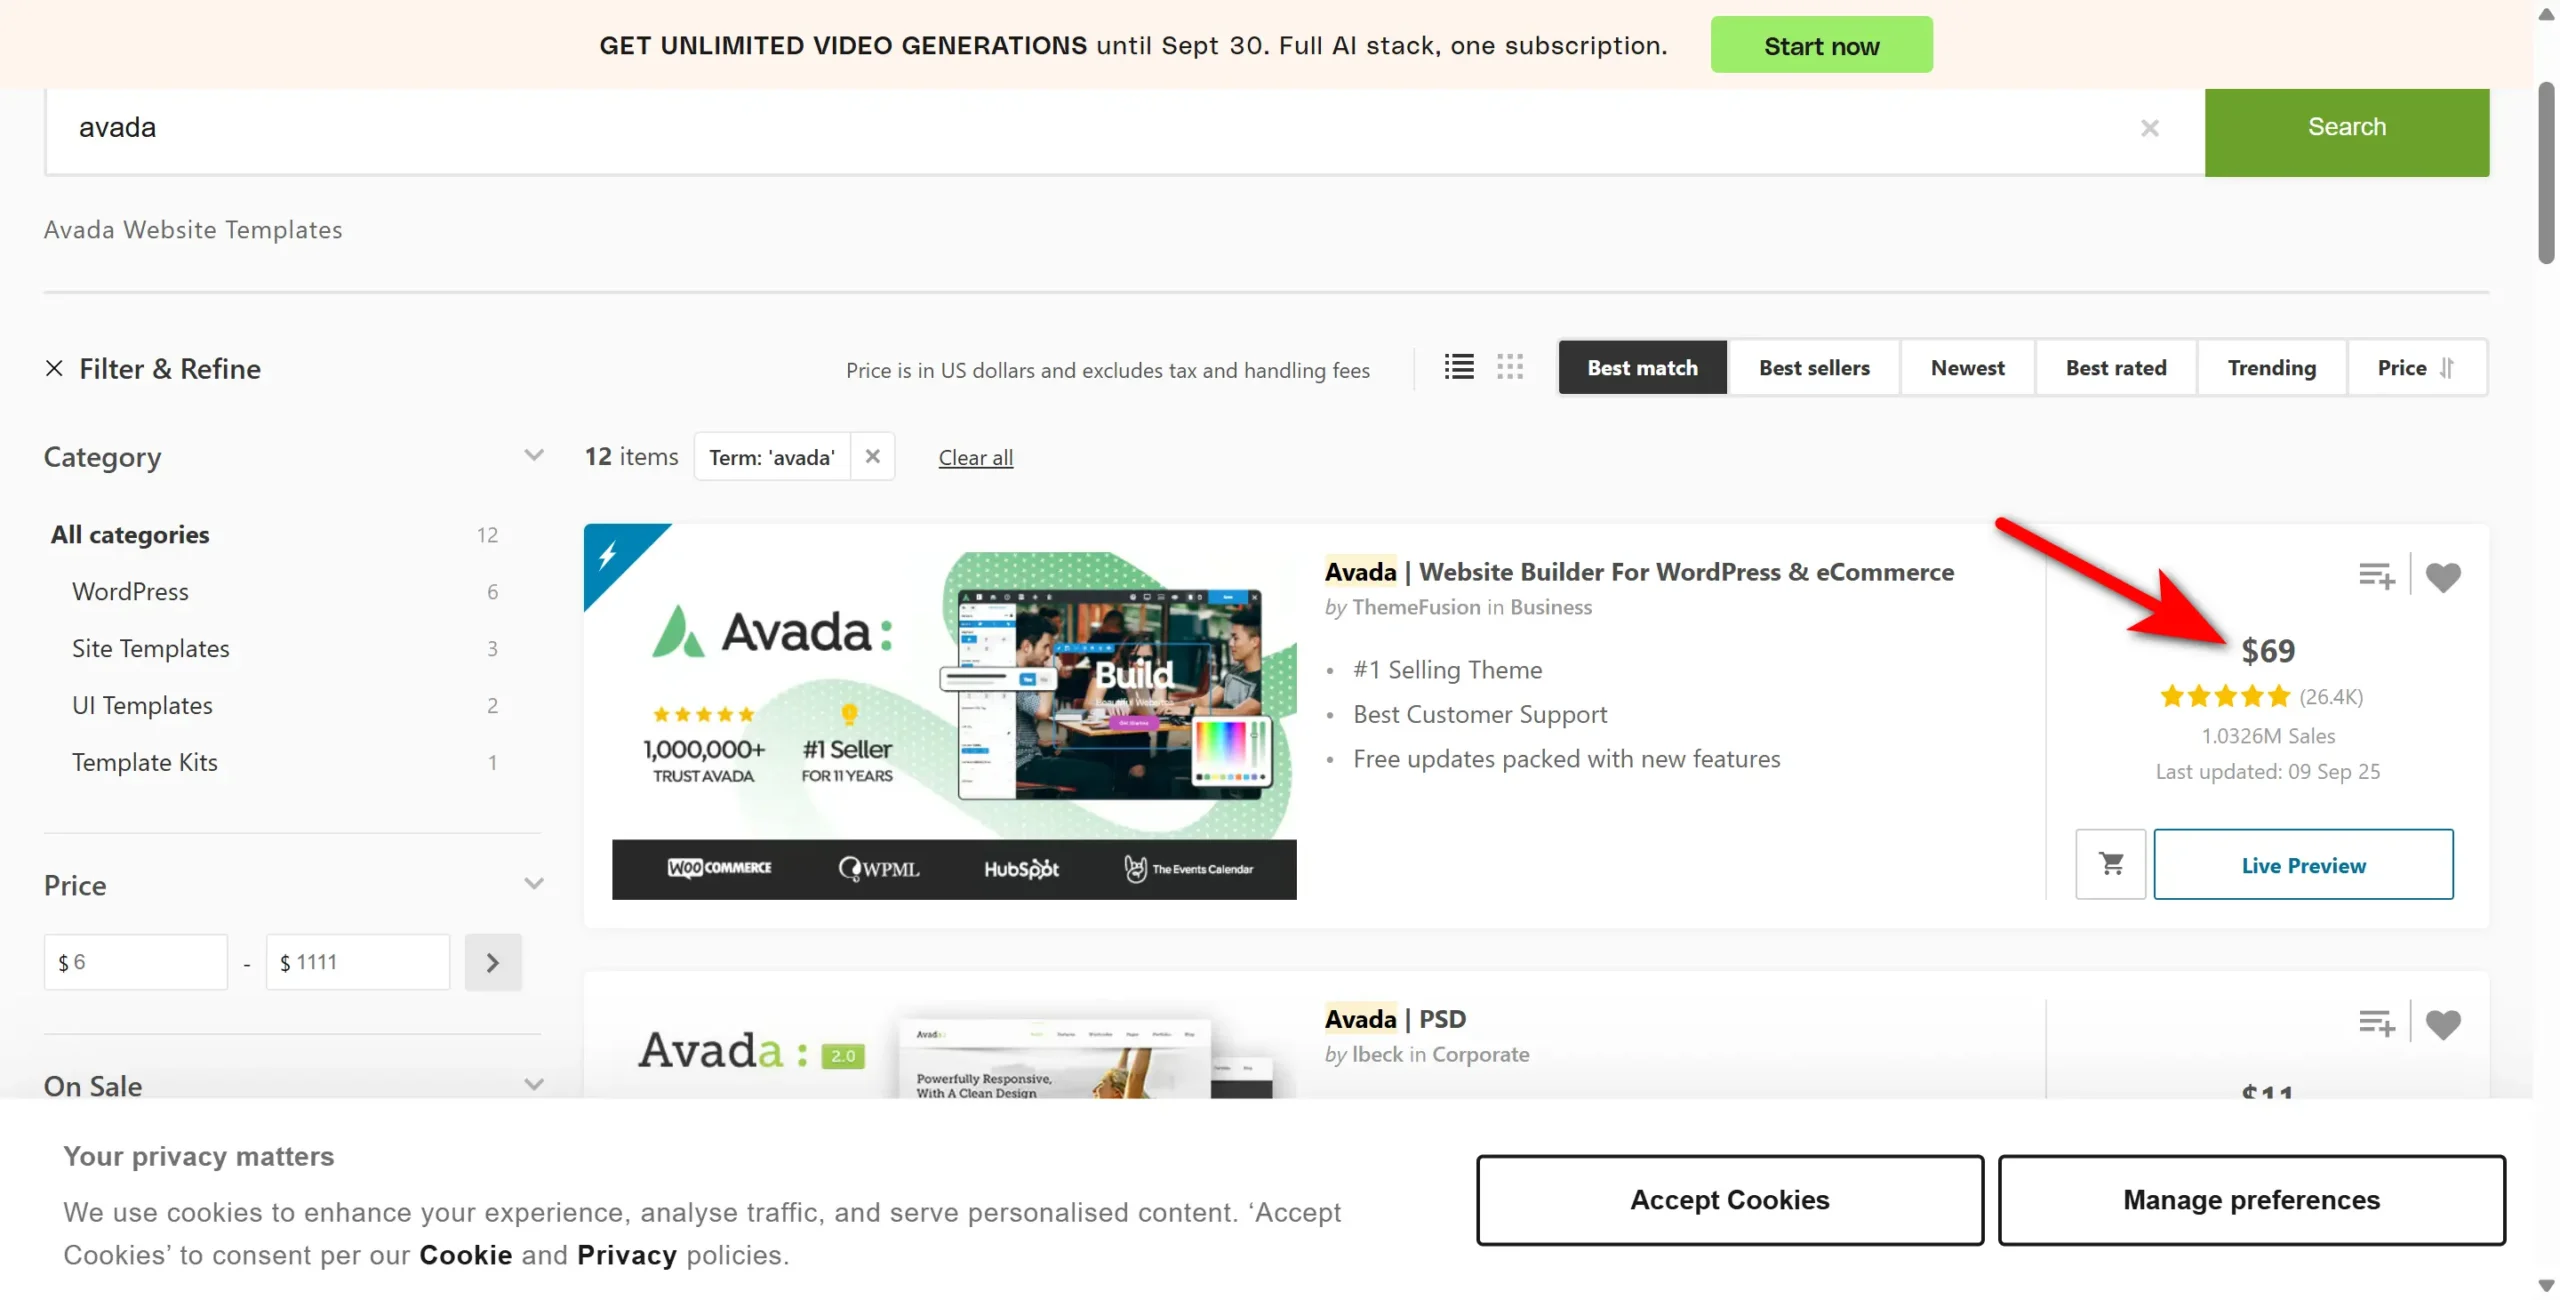
Task: Favorite the Avada Website Builder item
Action: 2442,577
